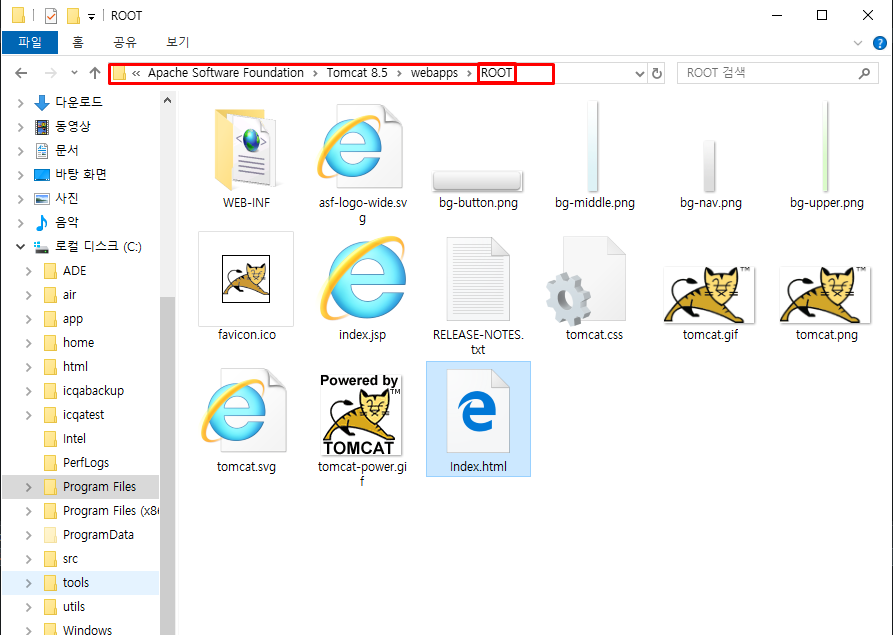Open the address bar history dropdown
Image resolution: width=893 pixels, height=635 pixels.
(640, 73)
